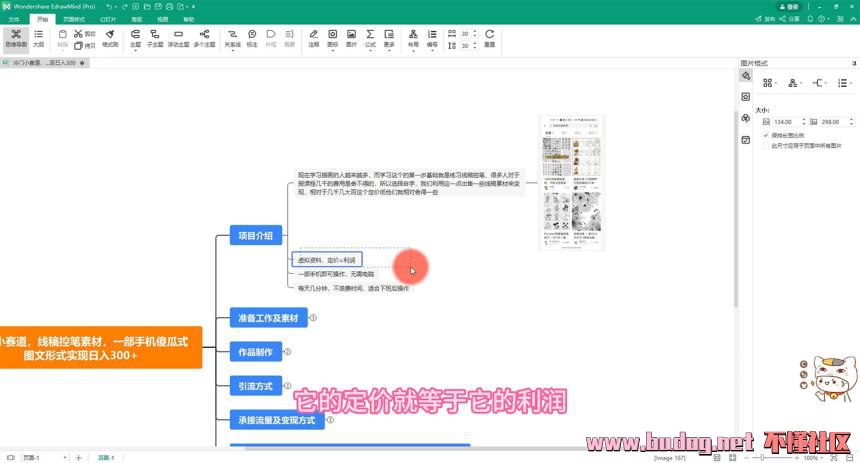Select the 关系线 relationship line tool
This screenshot has height=463, width=860.
coord(232,37)
